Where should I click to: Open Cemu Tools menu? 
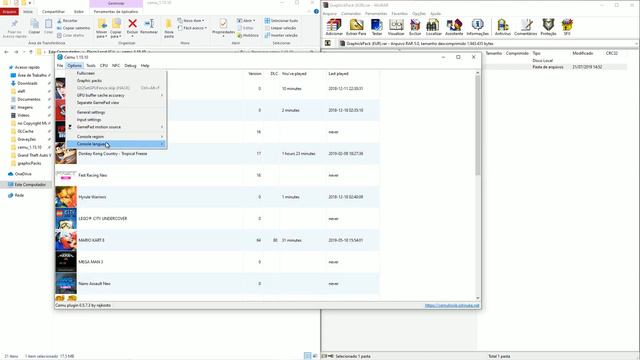coord(91,65)
